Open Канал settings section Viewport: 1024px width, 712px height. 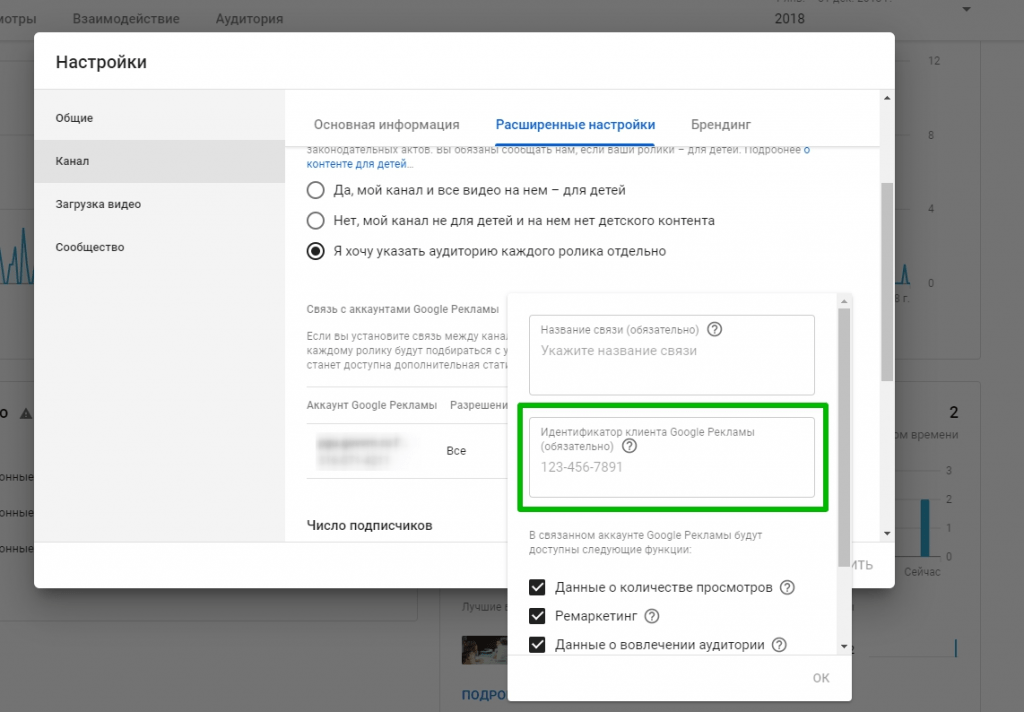tap(159, 161)
